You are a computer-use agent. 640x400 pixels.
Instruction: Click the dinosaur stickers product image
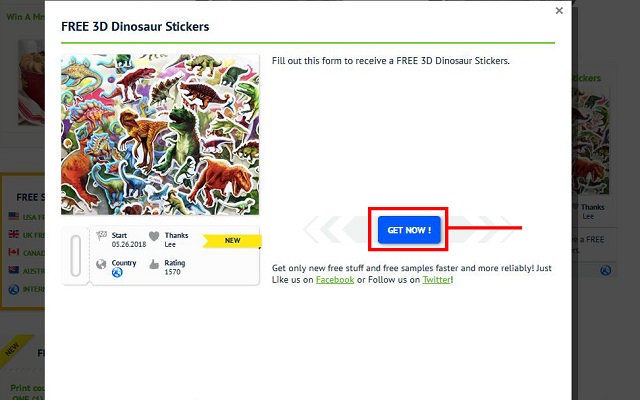pos(160,134)
